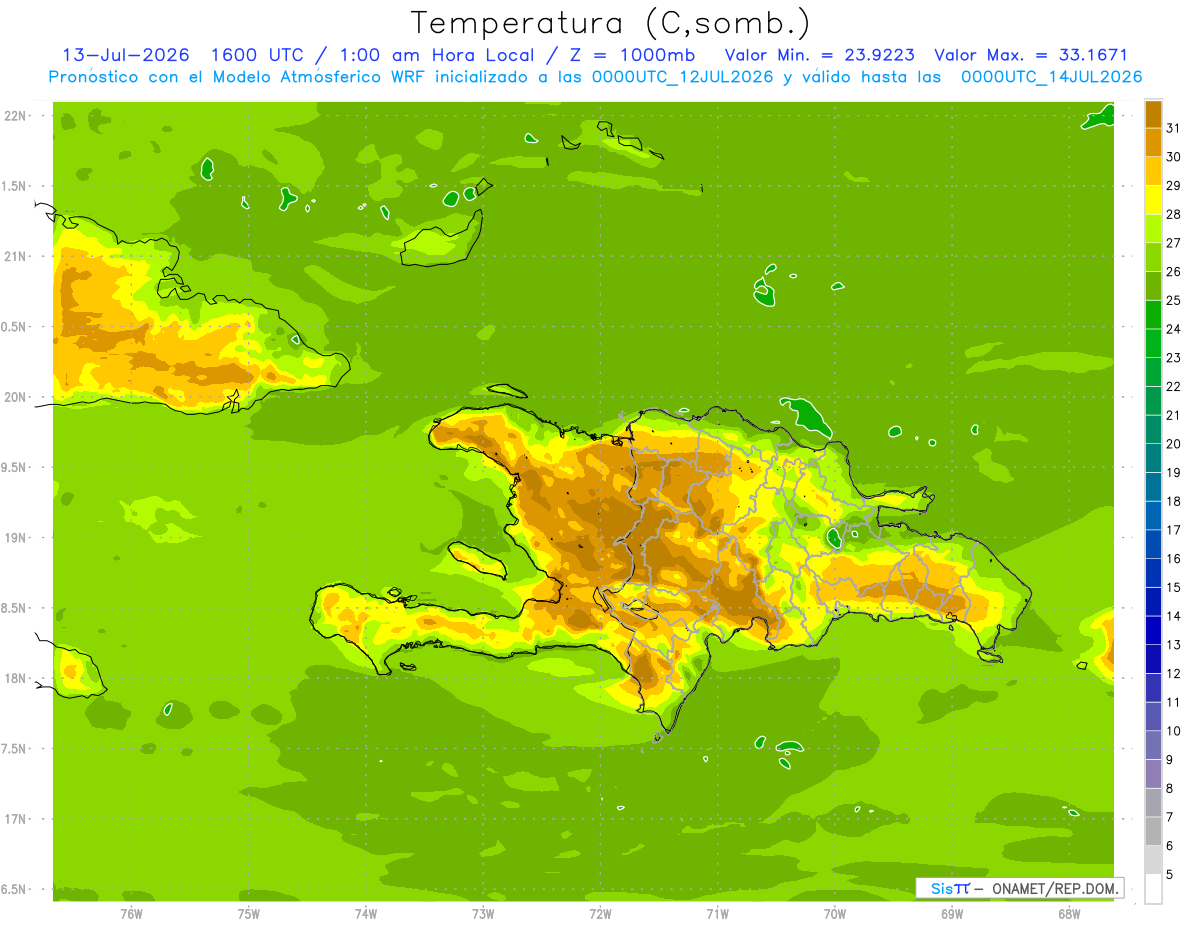This screenshot has height=927, width=1200.
Task: Click 'Valor Min. = 23.9223' text
Action: (820, 55)
